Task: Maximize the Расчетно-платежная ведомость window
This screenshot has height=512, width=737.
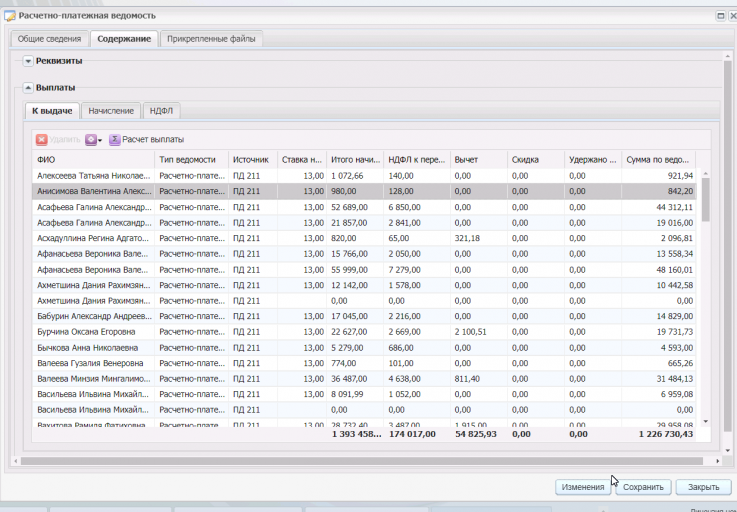Action: pyautogui.click(x=719, y=16)
